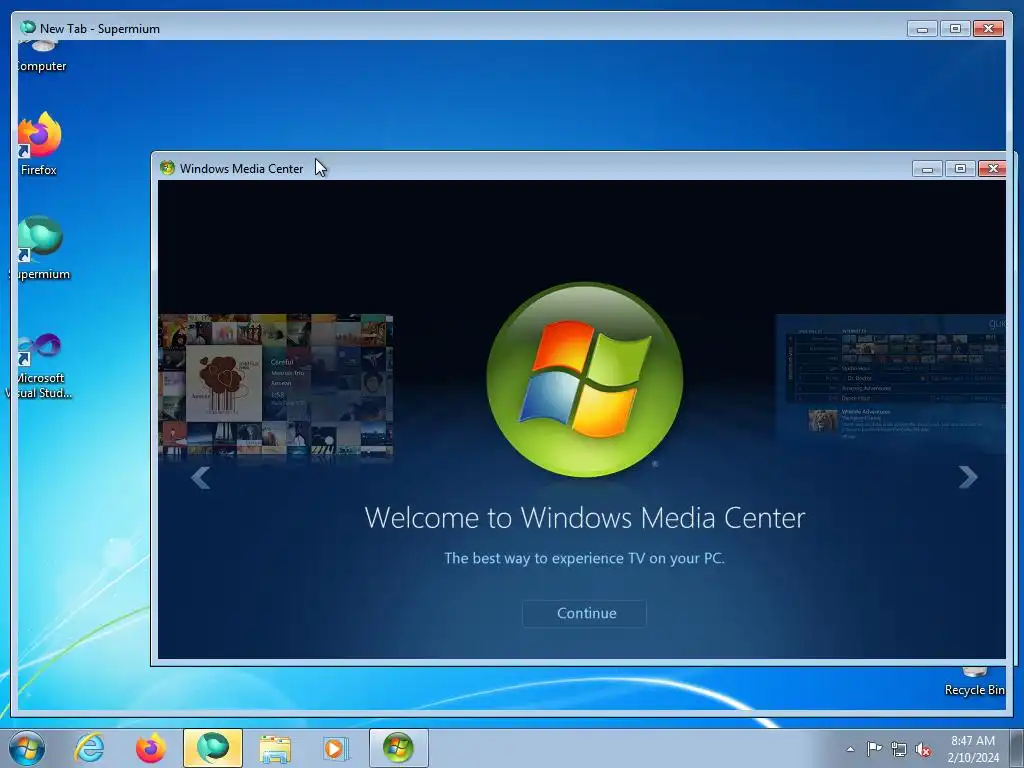Open the clock showing 8:47 AM
The width and height of the screenshot is (1024, 768).
973,749
